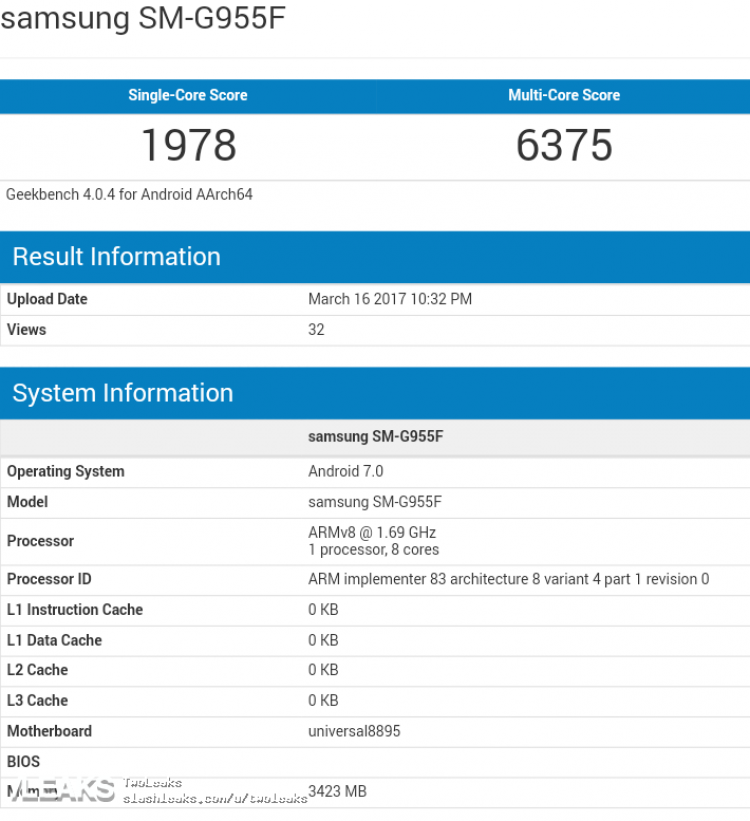Click the Views count value 32

point(316,329)
